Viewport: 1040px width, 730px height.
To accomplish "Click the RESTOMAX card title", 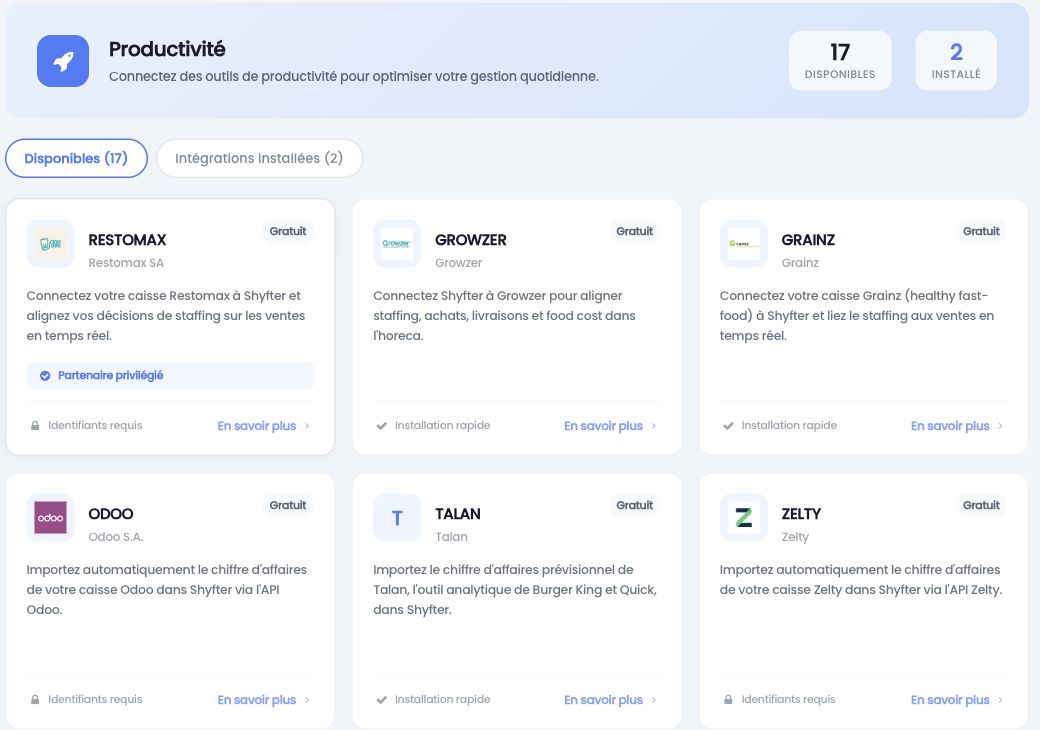I will pyautogui.click(x=127, y=240).
